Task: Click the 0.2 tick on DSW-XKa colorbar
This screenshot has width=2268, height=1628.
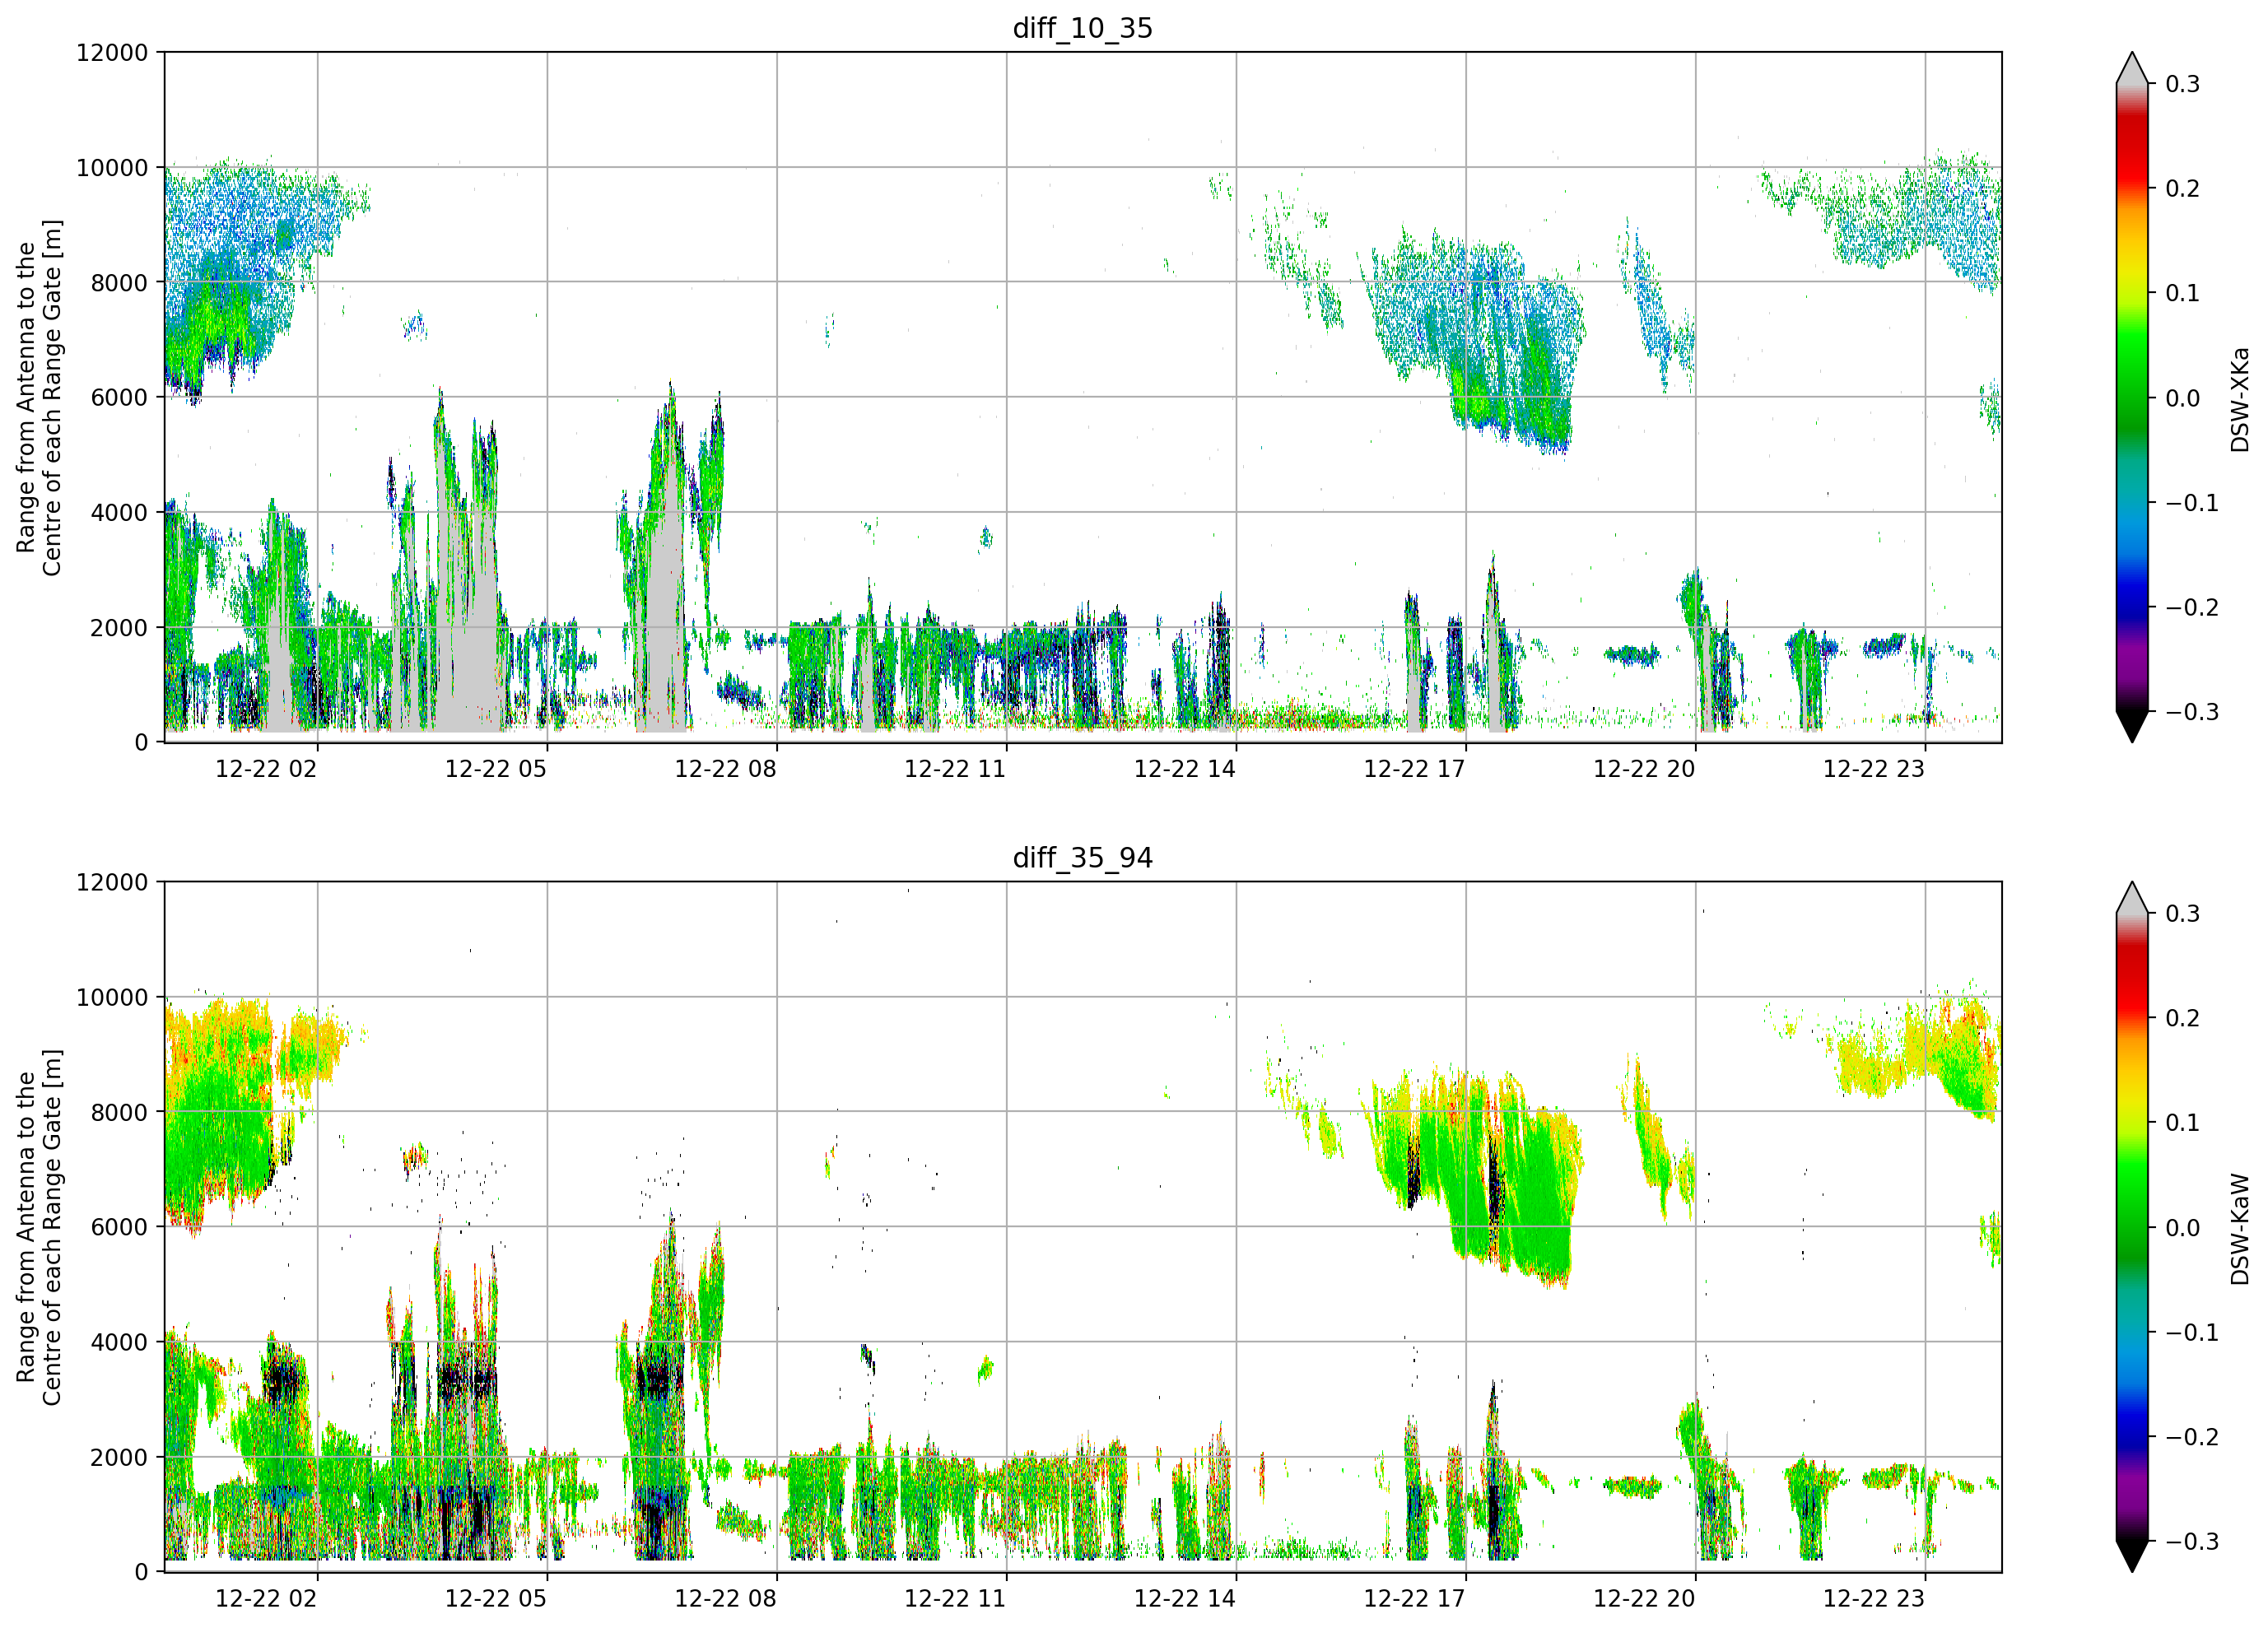Action: coord(2183,189)
